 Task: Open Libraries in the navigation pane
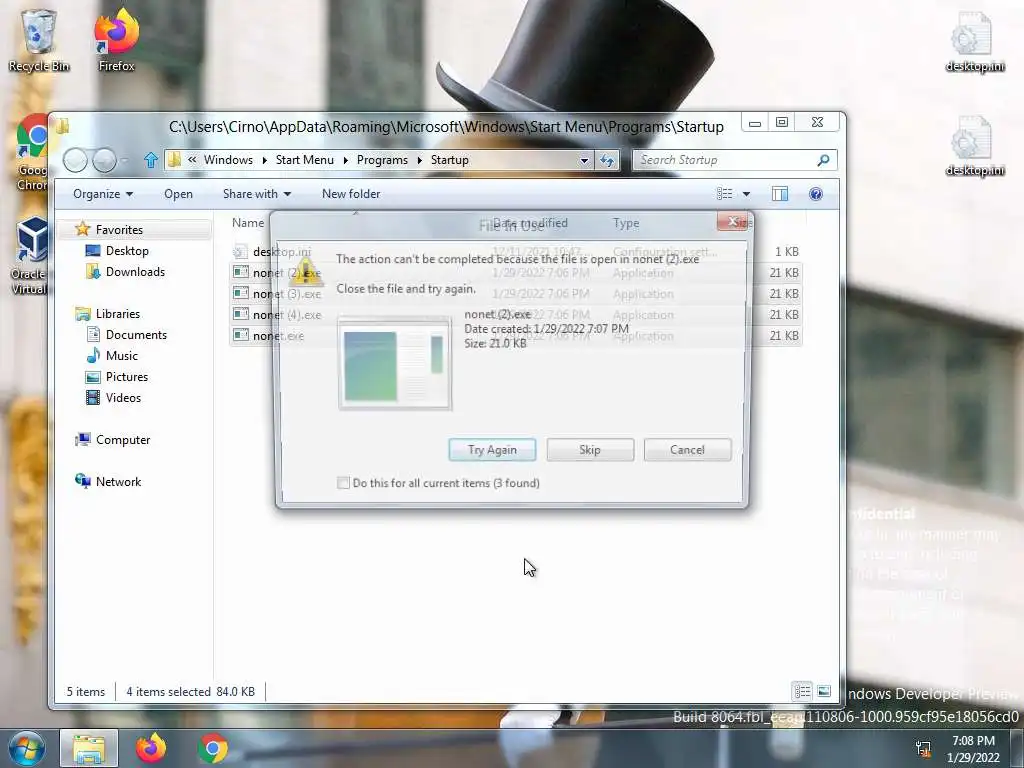pyautogui.click(x=118, y=313)
